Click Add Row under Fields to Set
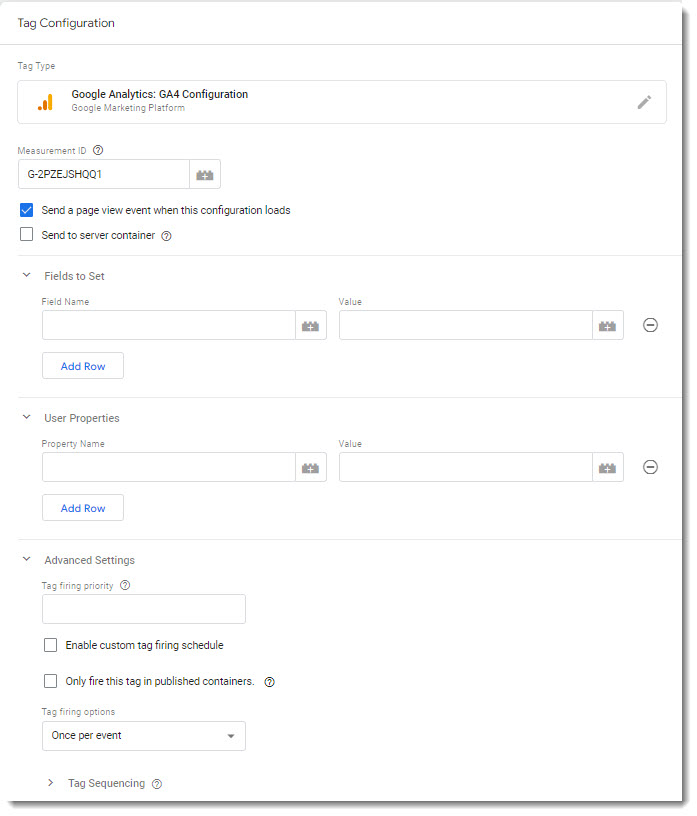This screenshot has height=816, width=697. [83, 366]
